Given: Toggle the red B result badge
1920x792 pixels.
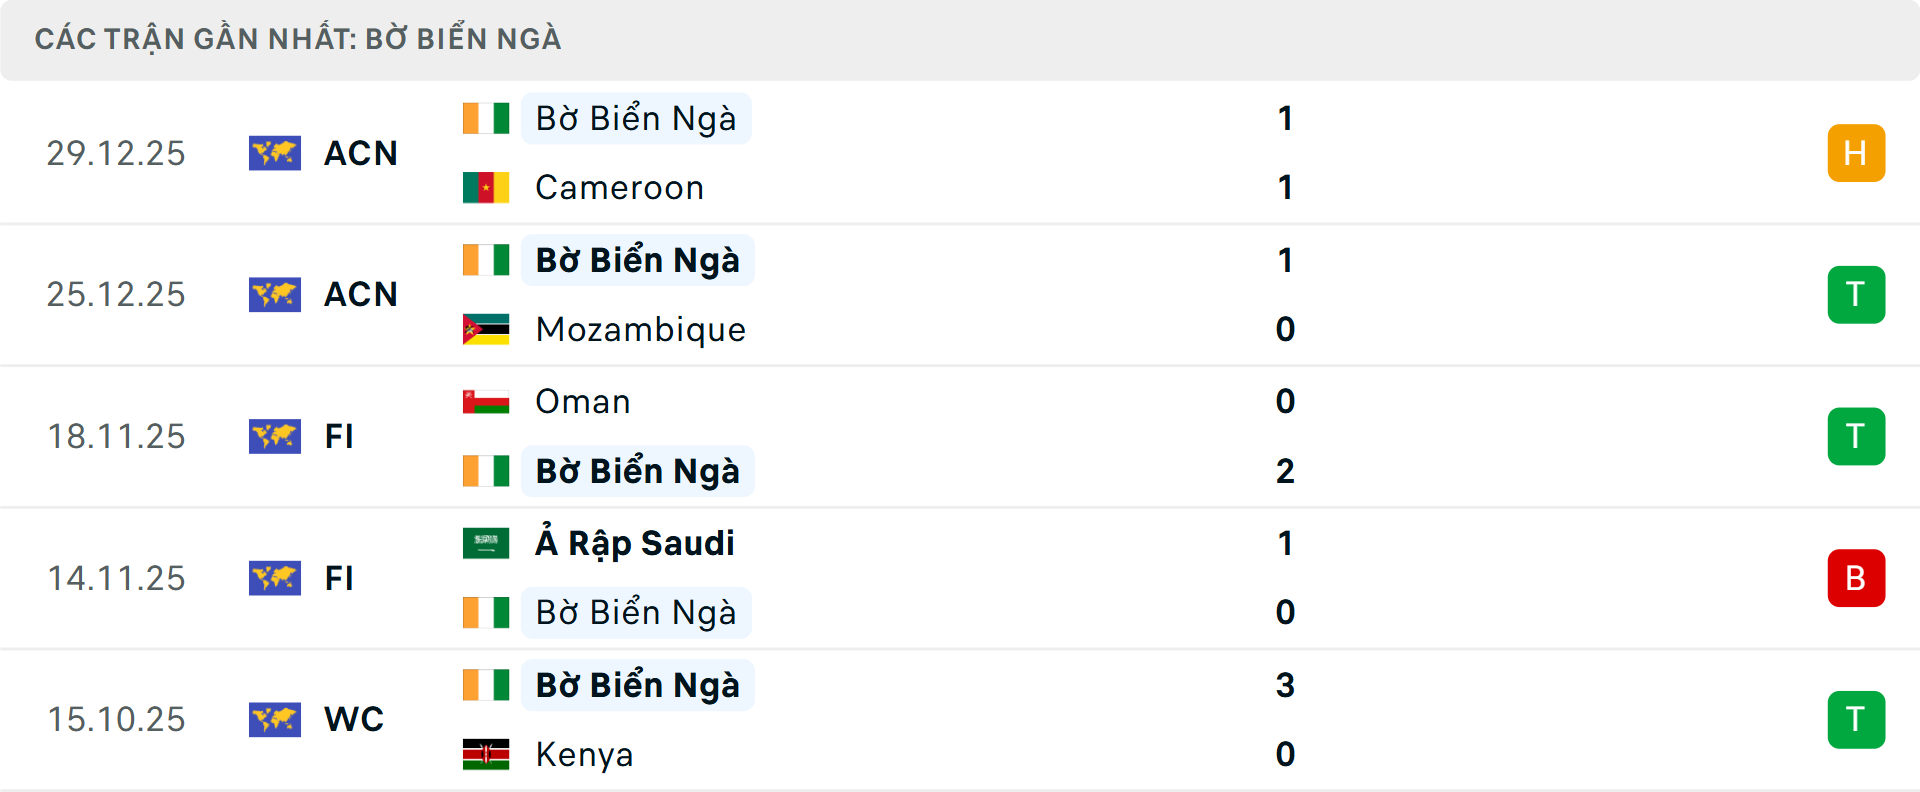Looking at the screenshot, I should coord(1856,578).
